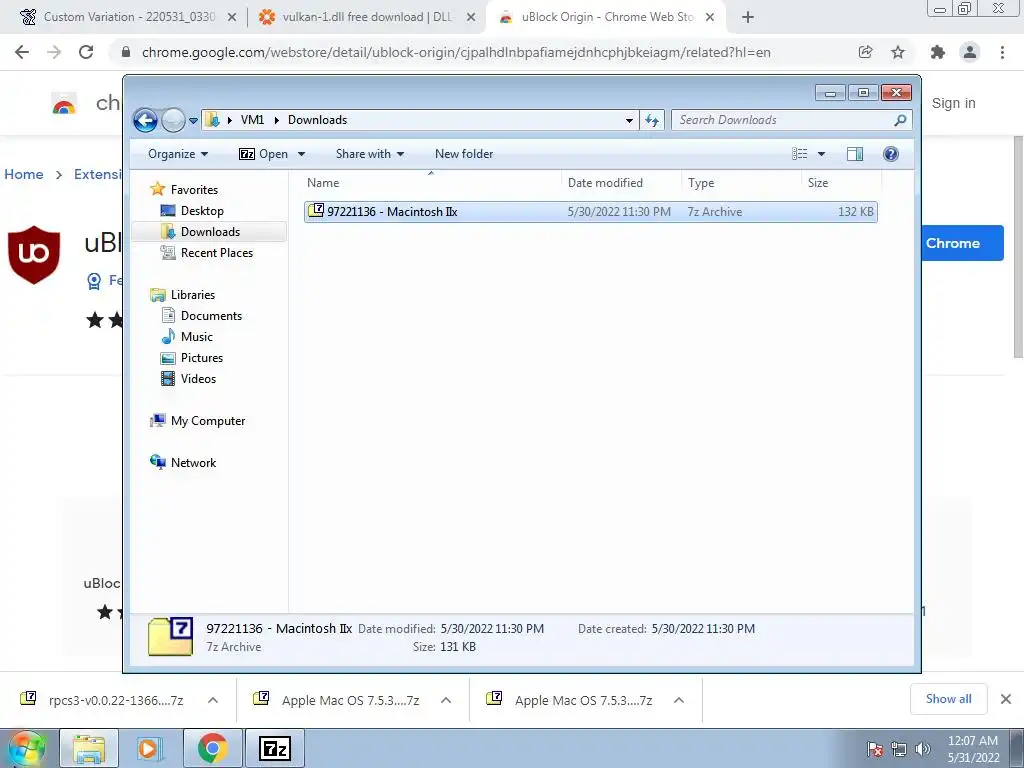
Task: Click the refresh button next to address bar
Action: coord(652,120)
